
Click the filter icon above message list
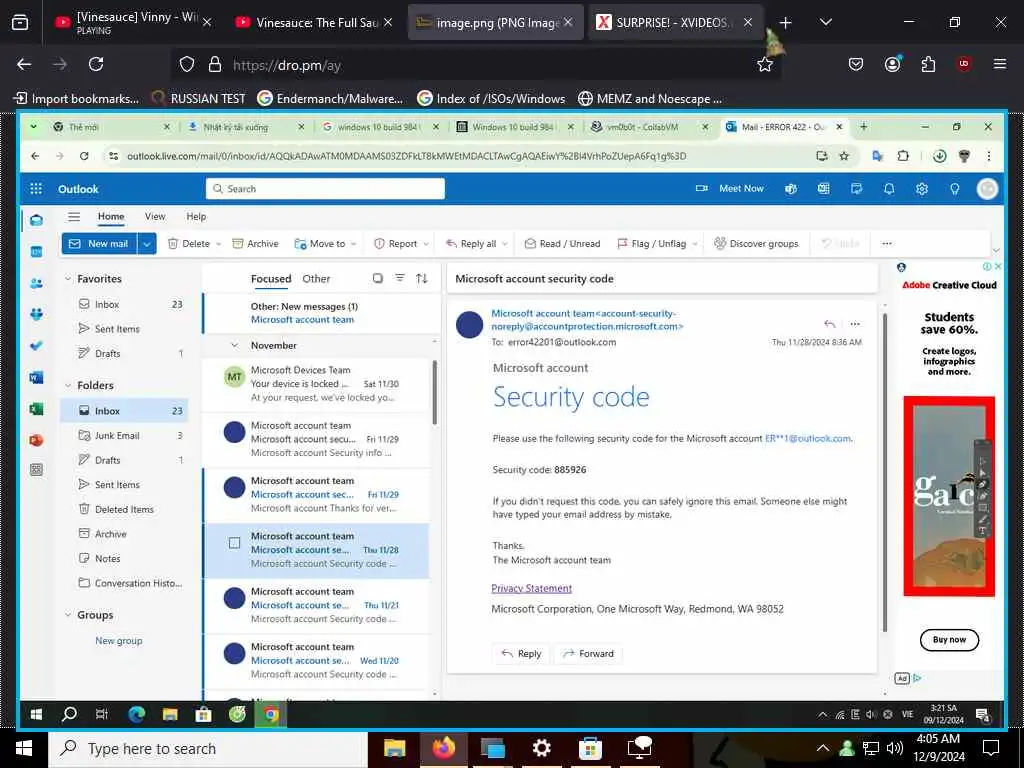click(x=400, y=278)
